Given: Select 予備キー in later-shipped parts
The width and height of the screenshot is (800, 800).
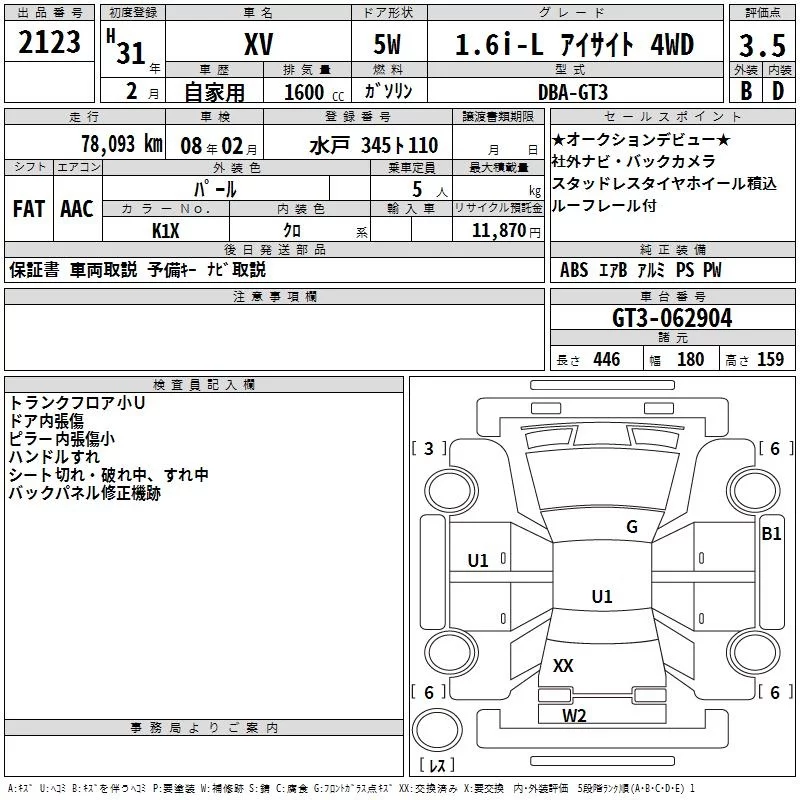Looking at the screenshot, I should 172,269.
